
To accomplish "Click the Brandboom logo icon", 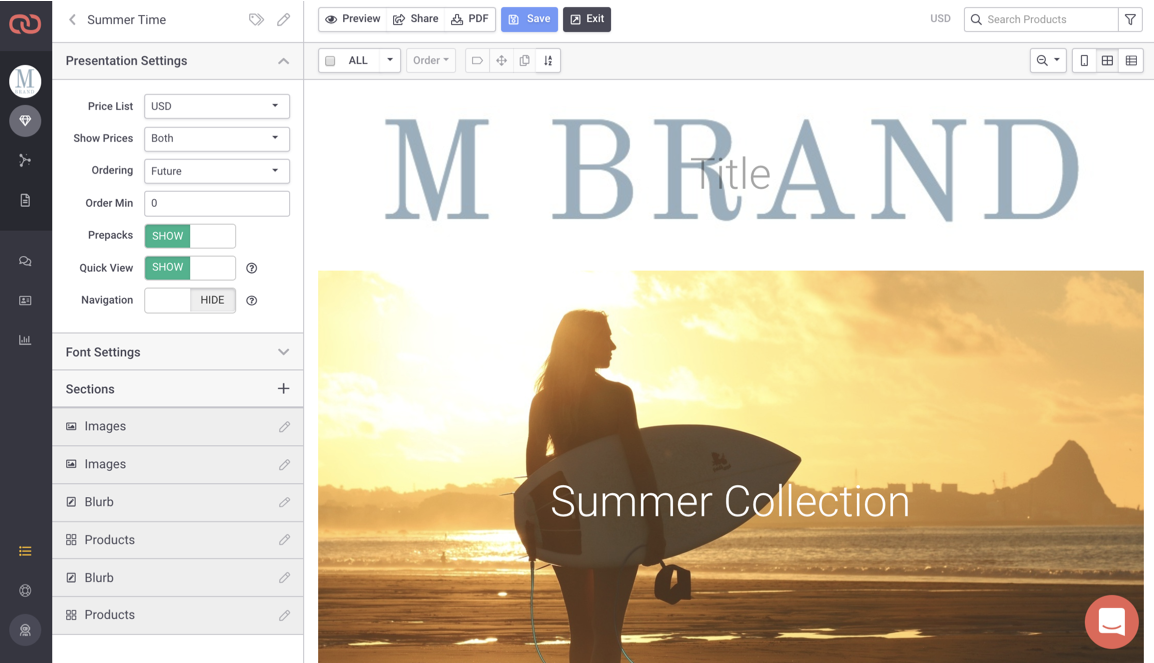I will coord(25,24).
